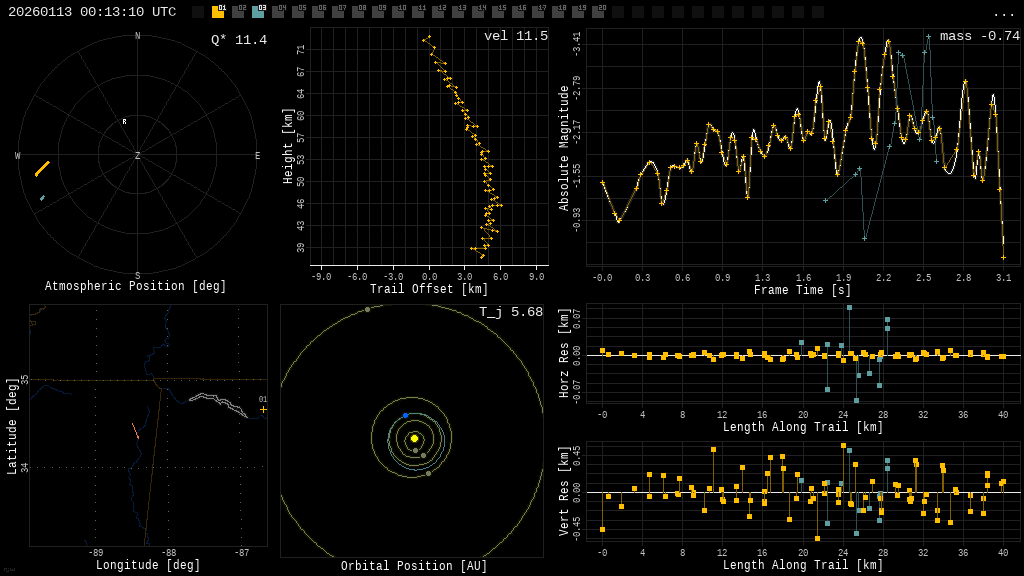Enable the gray station 02 box
1024x576 pixels.
(x=238, y=12)
